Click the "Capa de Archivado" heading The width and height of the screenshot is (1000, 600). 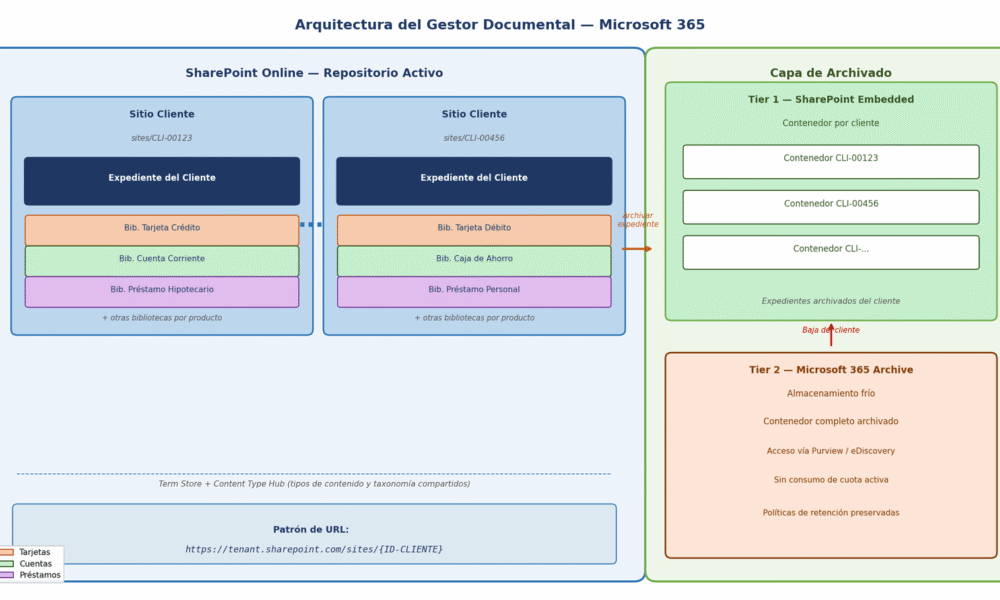[830, 73]
